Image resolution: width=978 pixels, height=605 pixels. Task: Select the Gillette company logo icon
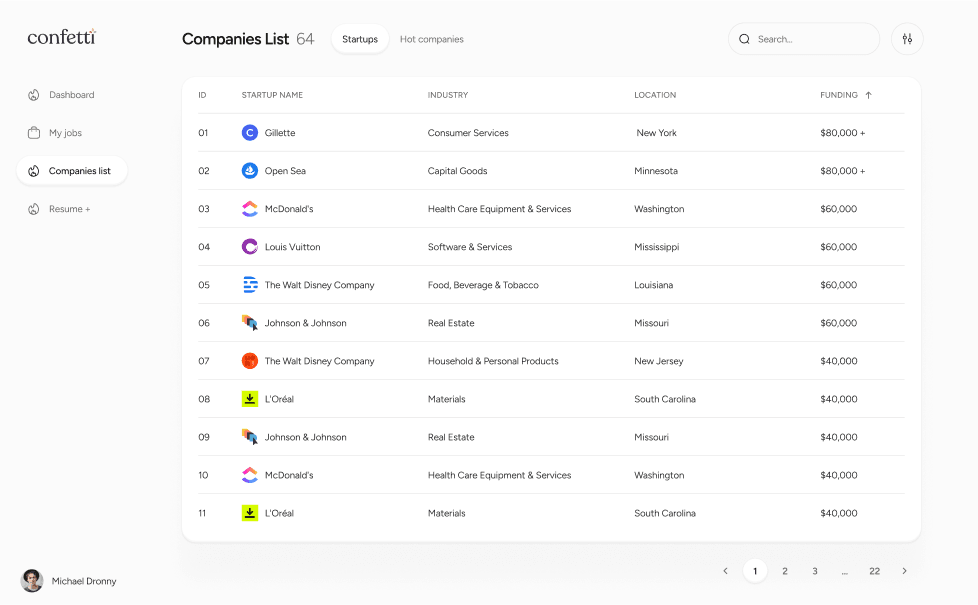(x=249, y=132)
